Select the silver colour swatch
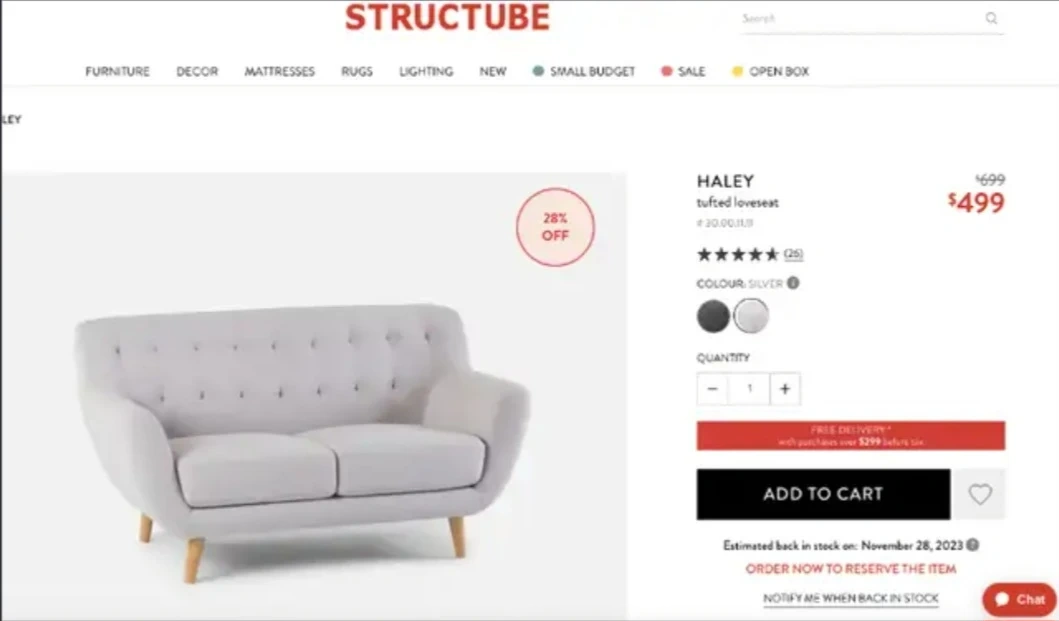 pos(751,316)
